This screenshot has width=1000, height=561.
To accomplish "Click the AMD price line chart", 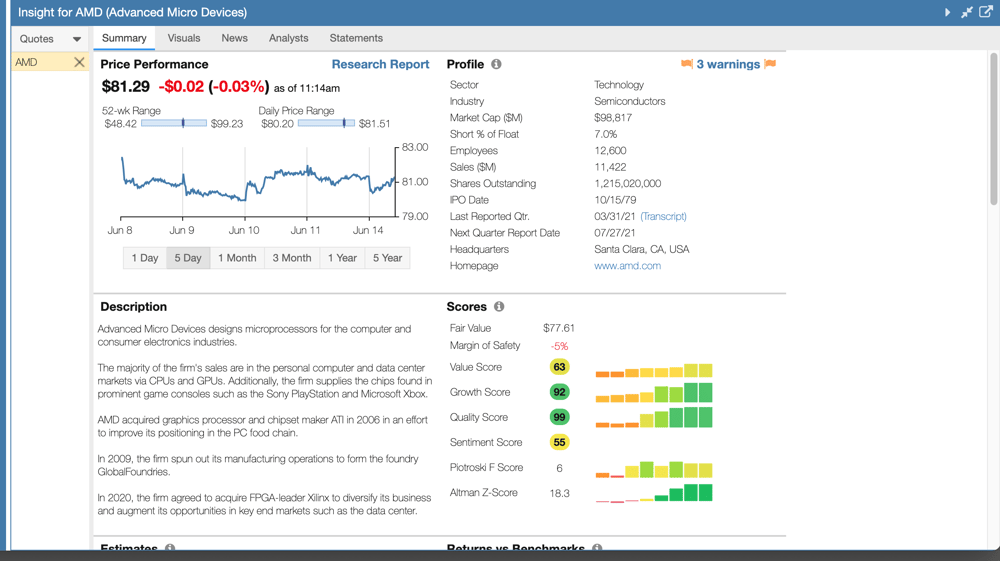I will (x=258, y=182).
